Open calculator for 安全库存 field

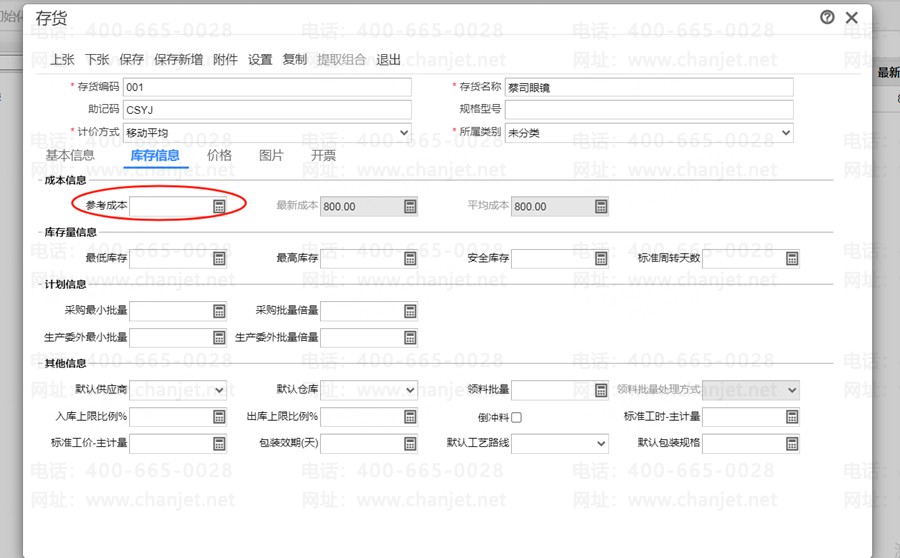[601, 259]
